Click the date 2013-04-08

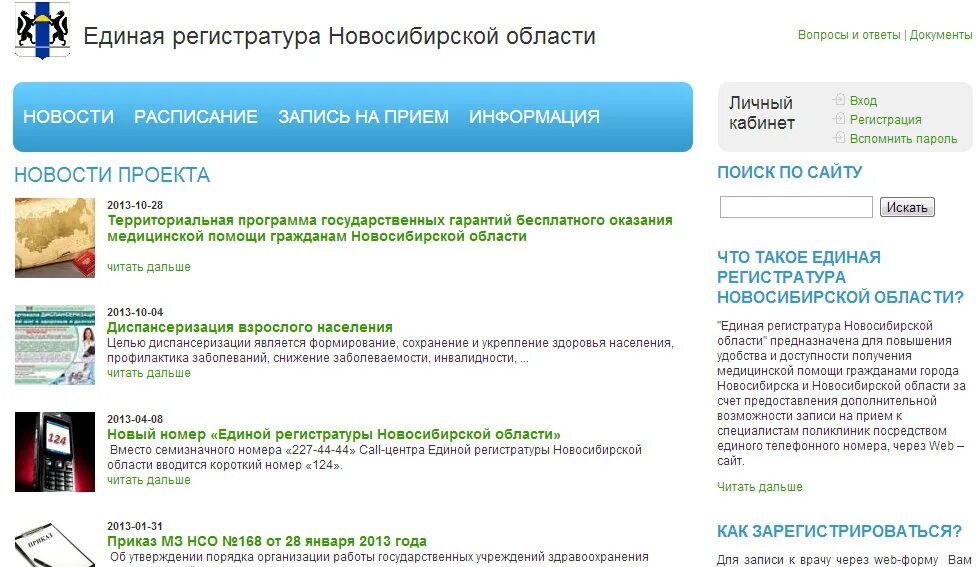pyautogui.click(x=135, y=419)
